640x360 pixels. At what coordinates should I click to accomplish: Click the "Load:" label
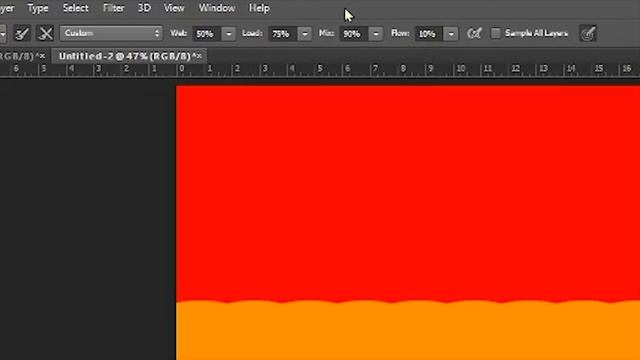252,33
